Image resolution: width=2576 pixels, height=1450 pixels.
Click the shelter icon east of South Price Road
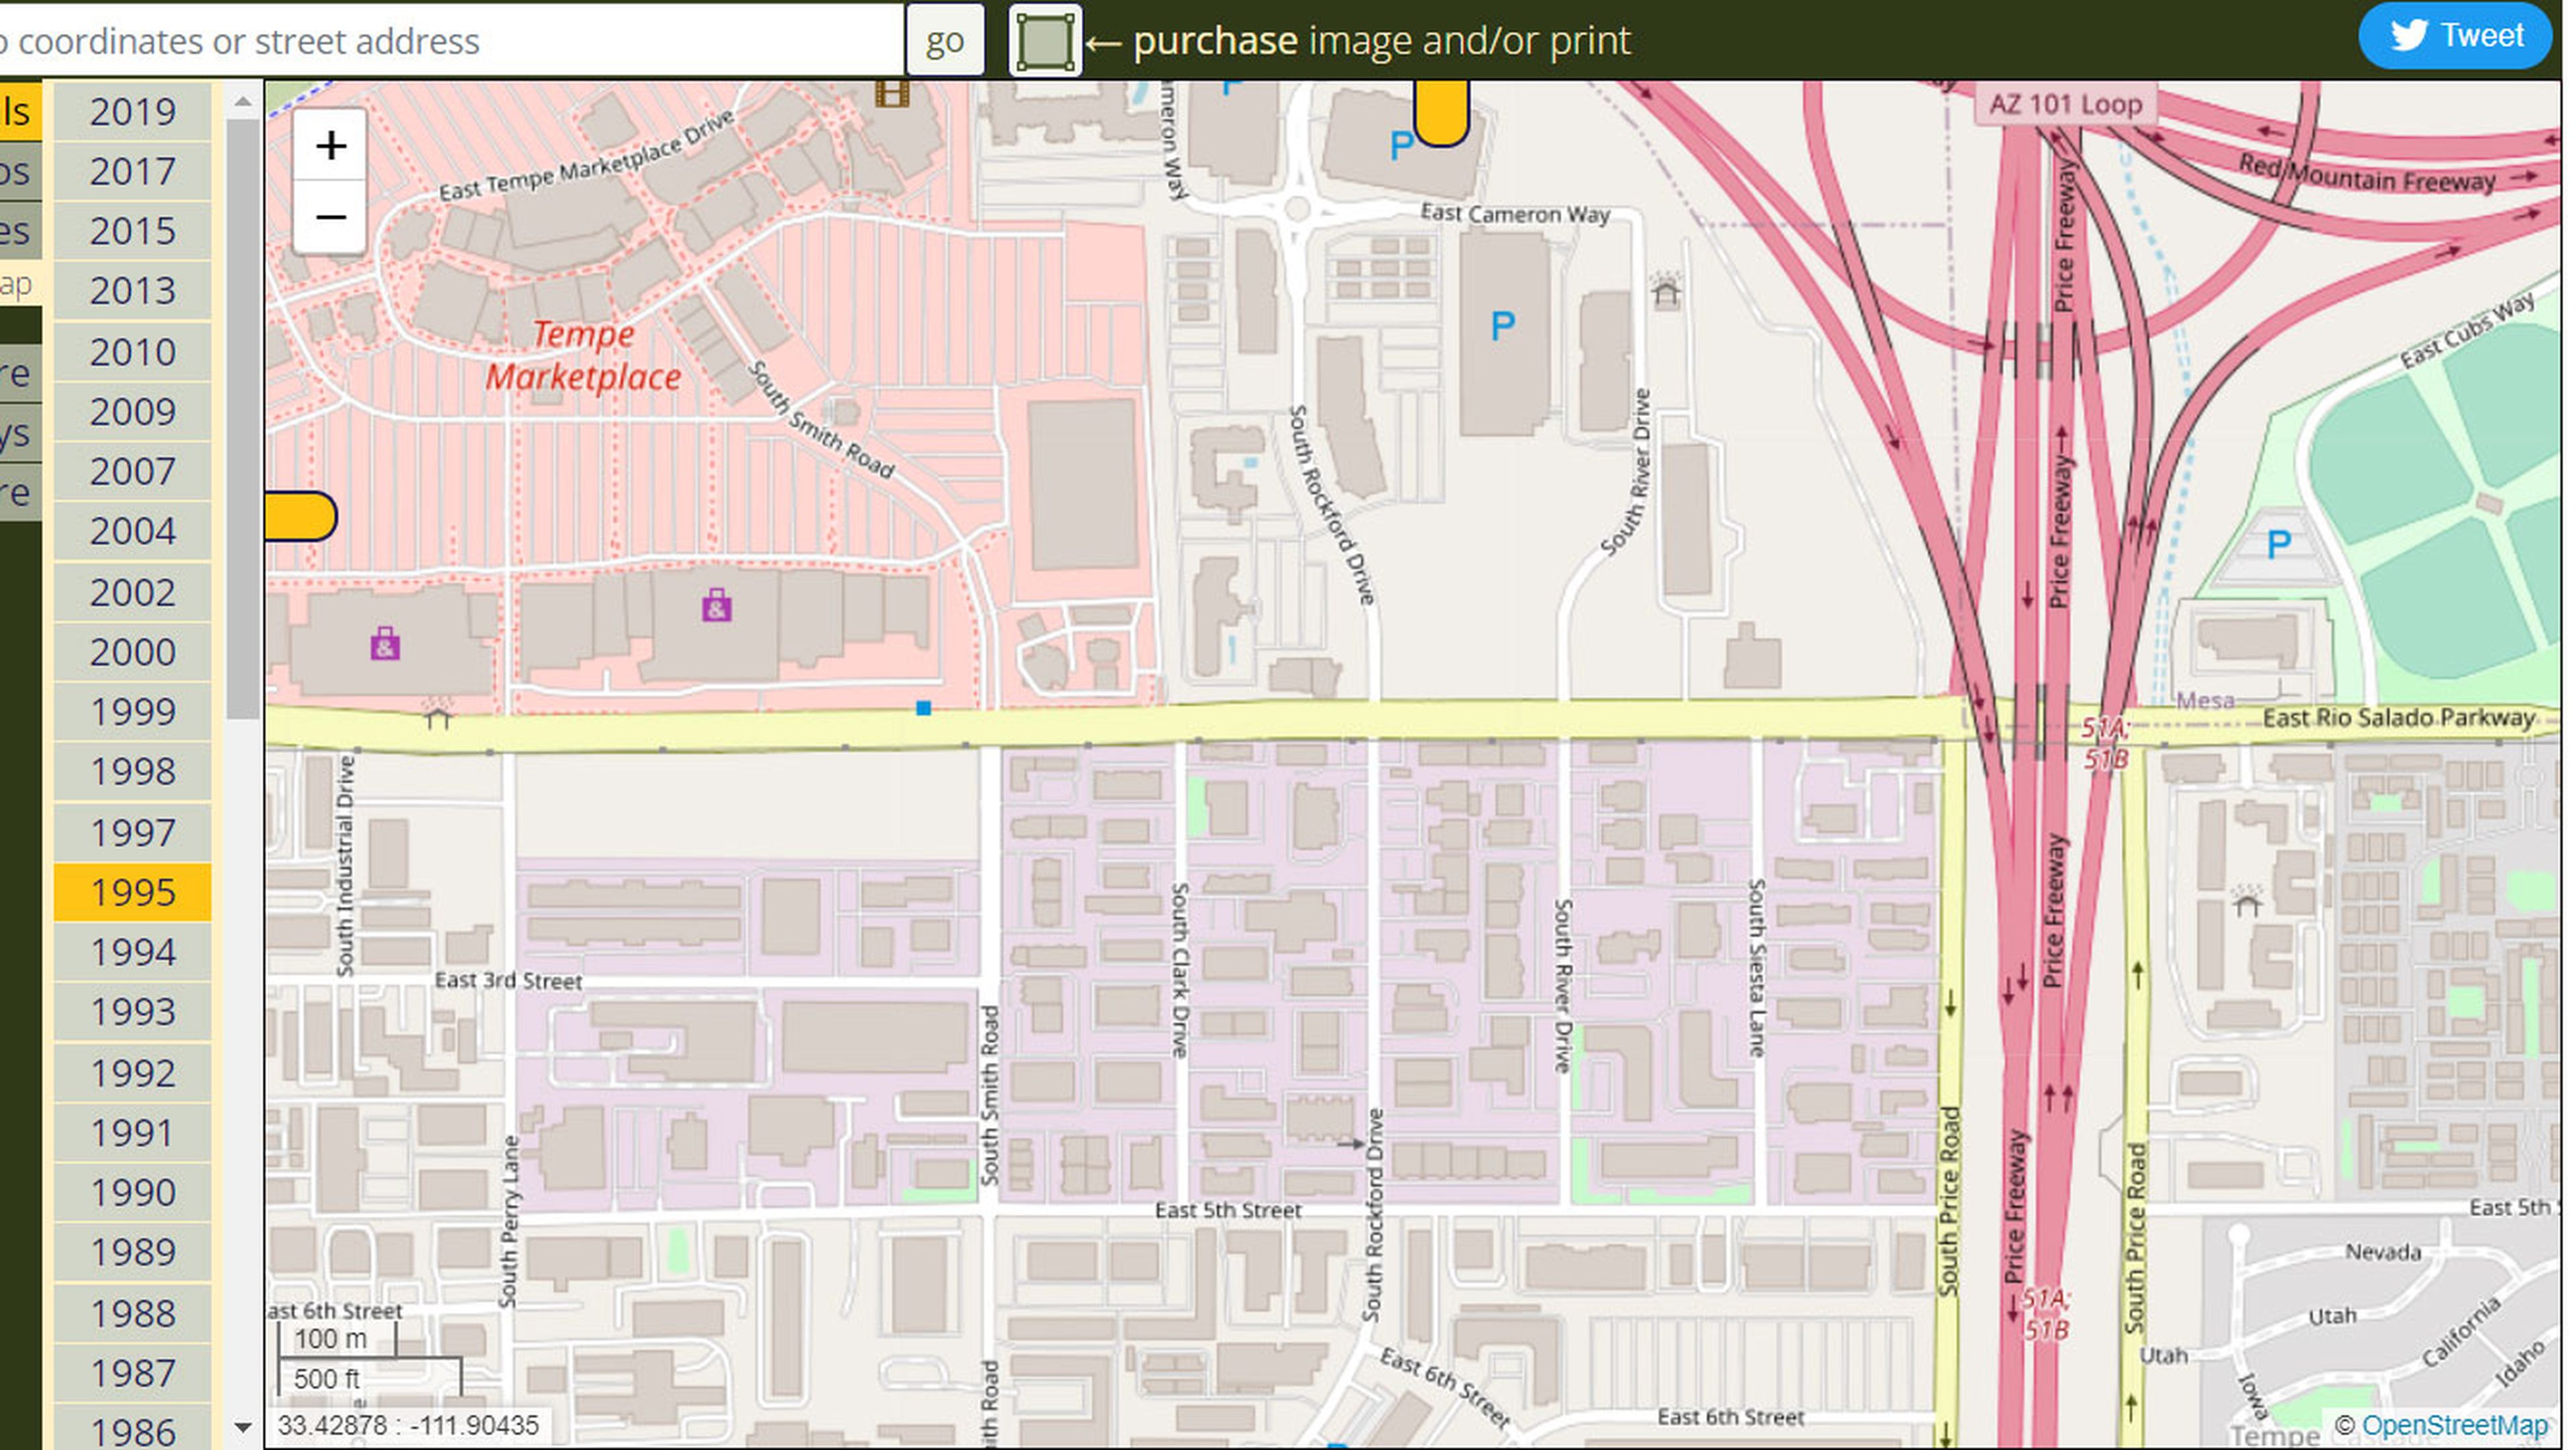(x=2247, y=902)
